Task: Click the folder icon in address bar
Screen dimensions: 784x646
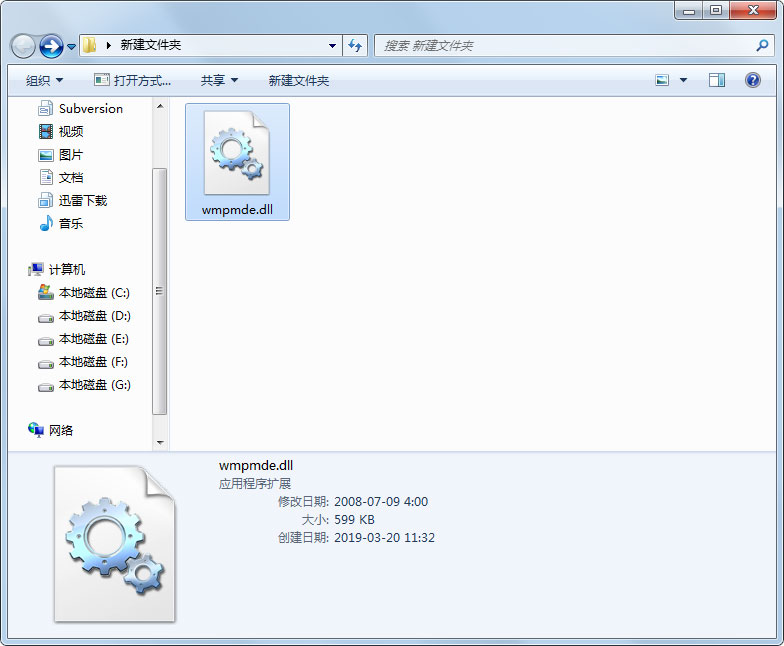Action: [x=90, y=46]
